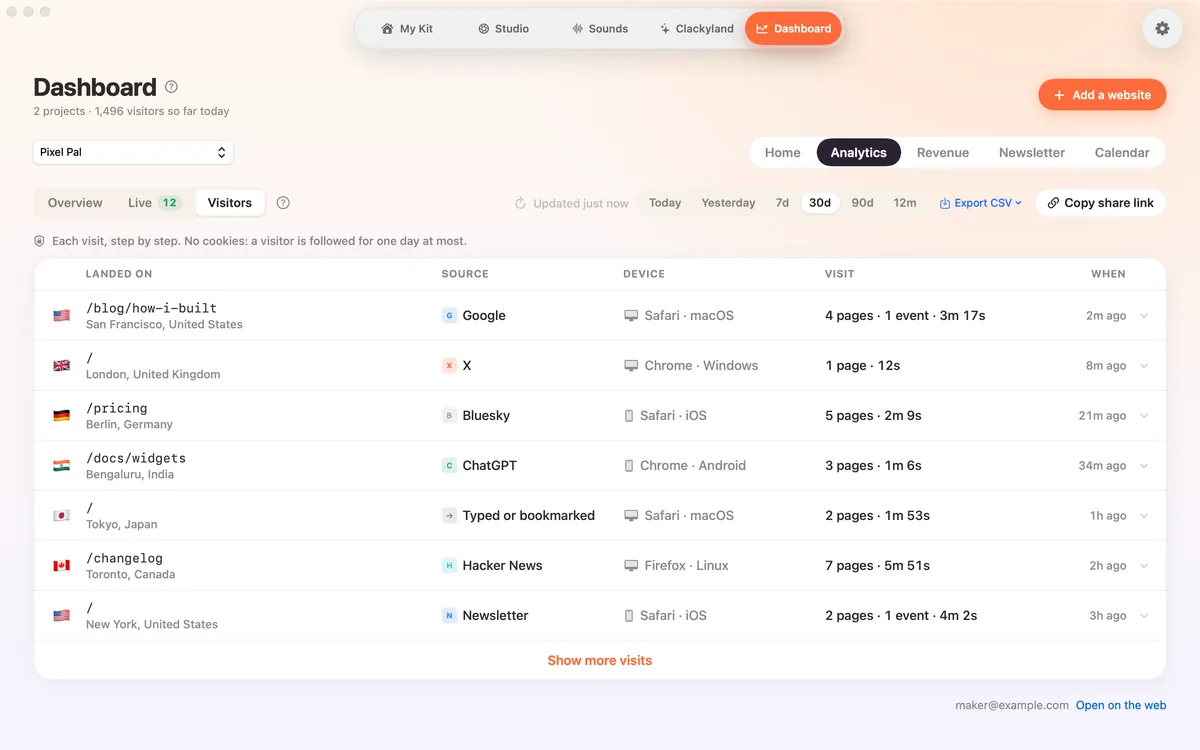Click the X source icon
Screen dimensions: 1200x750
point(449,366)
